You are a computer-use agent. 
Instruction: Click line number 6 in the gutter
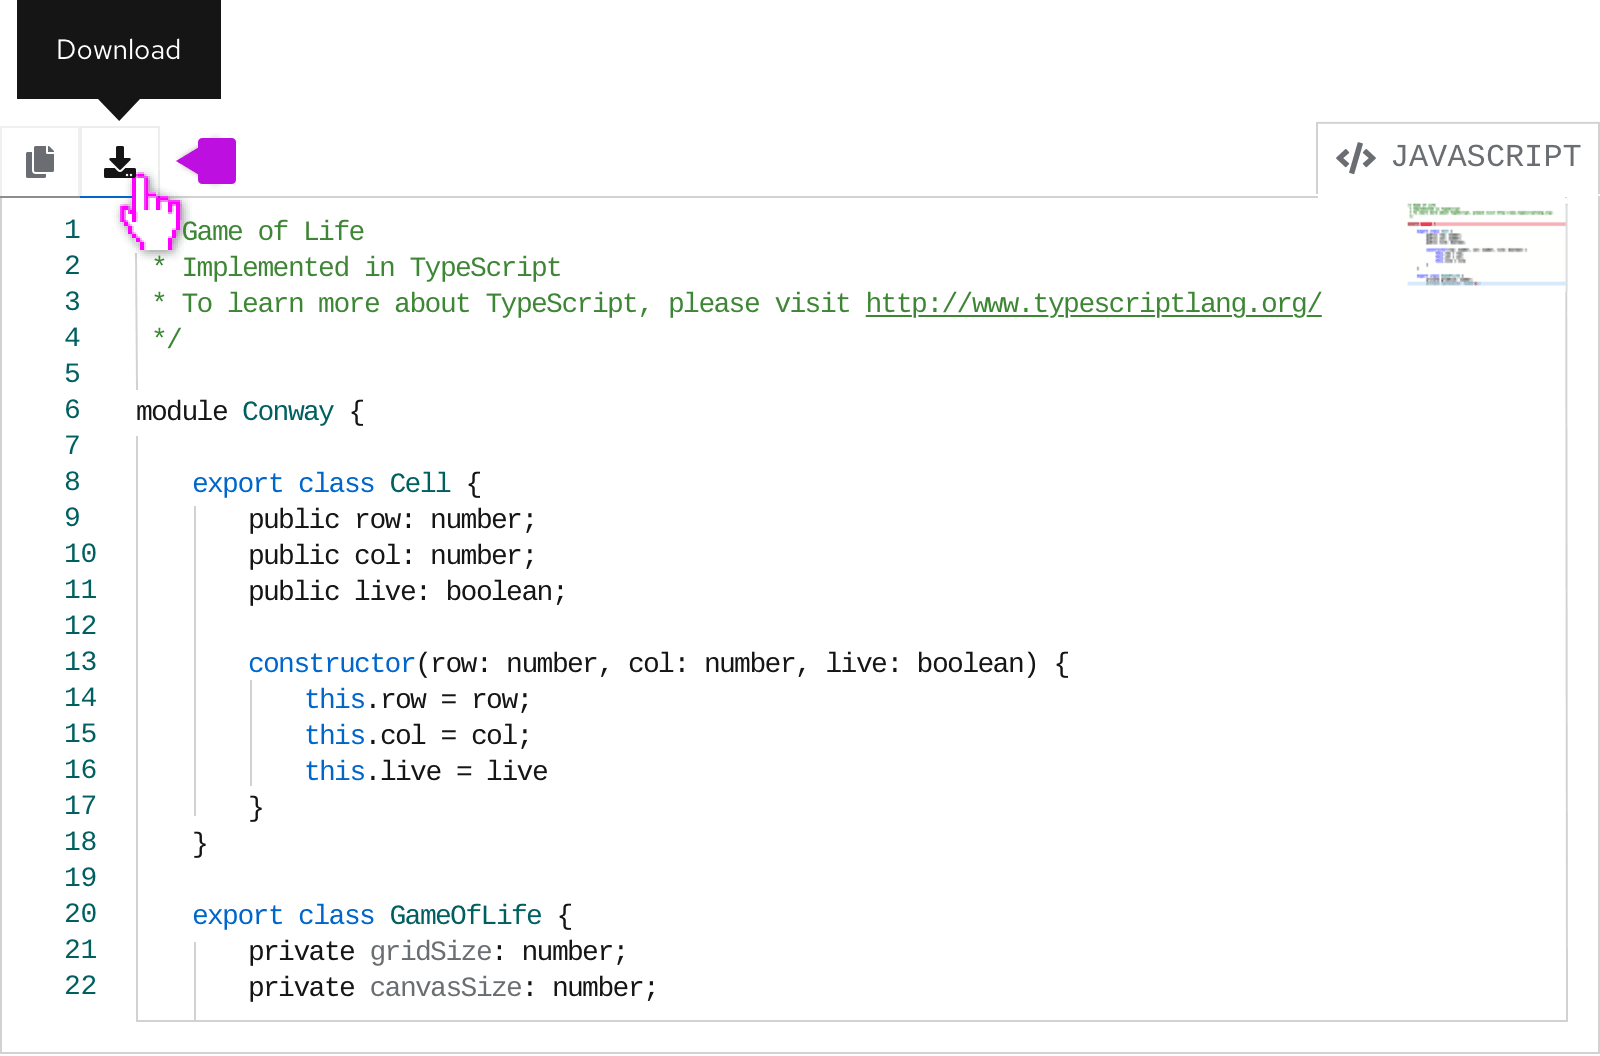point(72,410)
